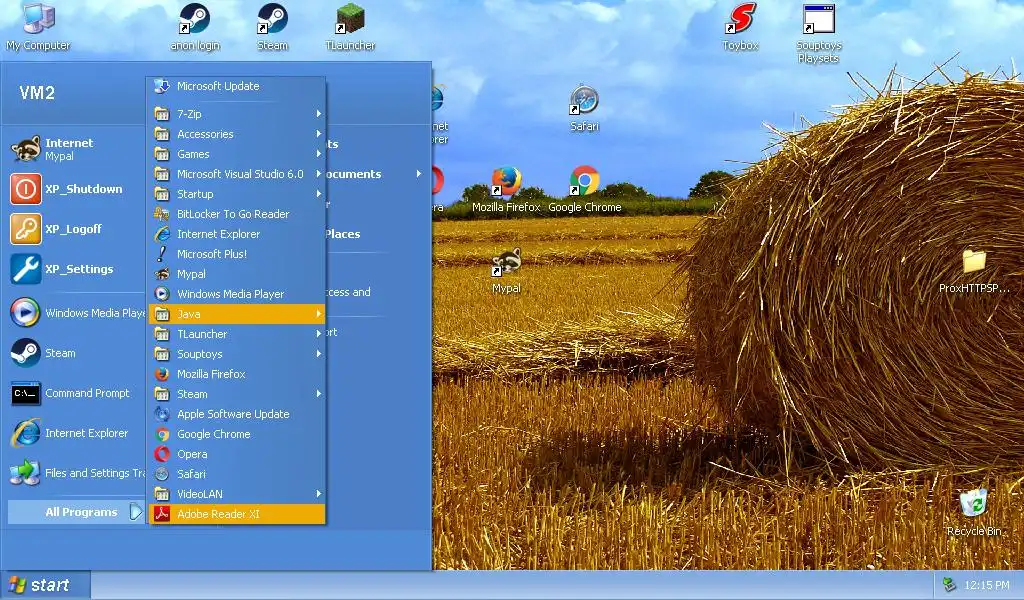This screenshot has height=600, width=1024.
Task: Expand the Souptoys submenu
Action: 236,354
